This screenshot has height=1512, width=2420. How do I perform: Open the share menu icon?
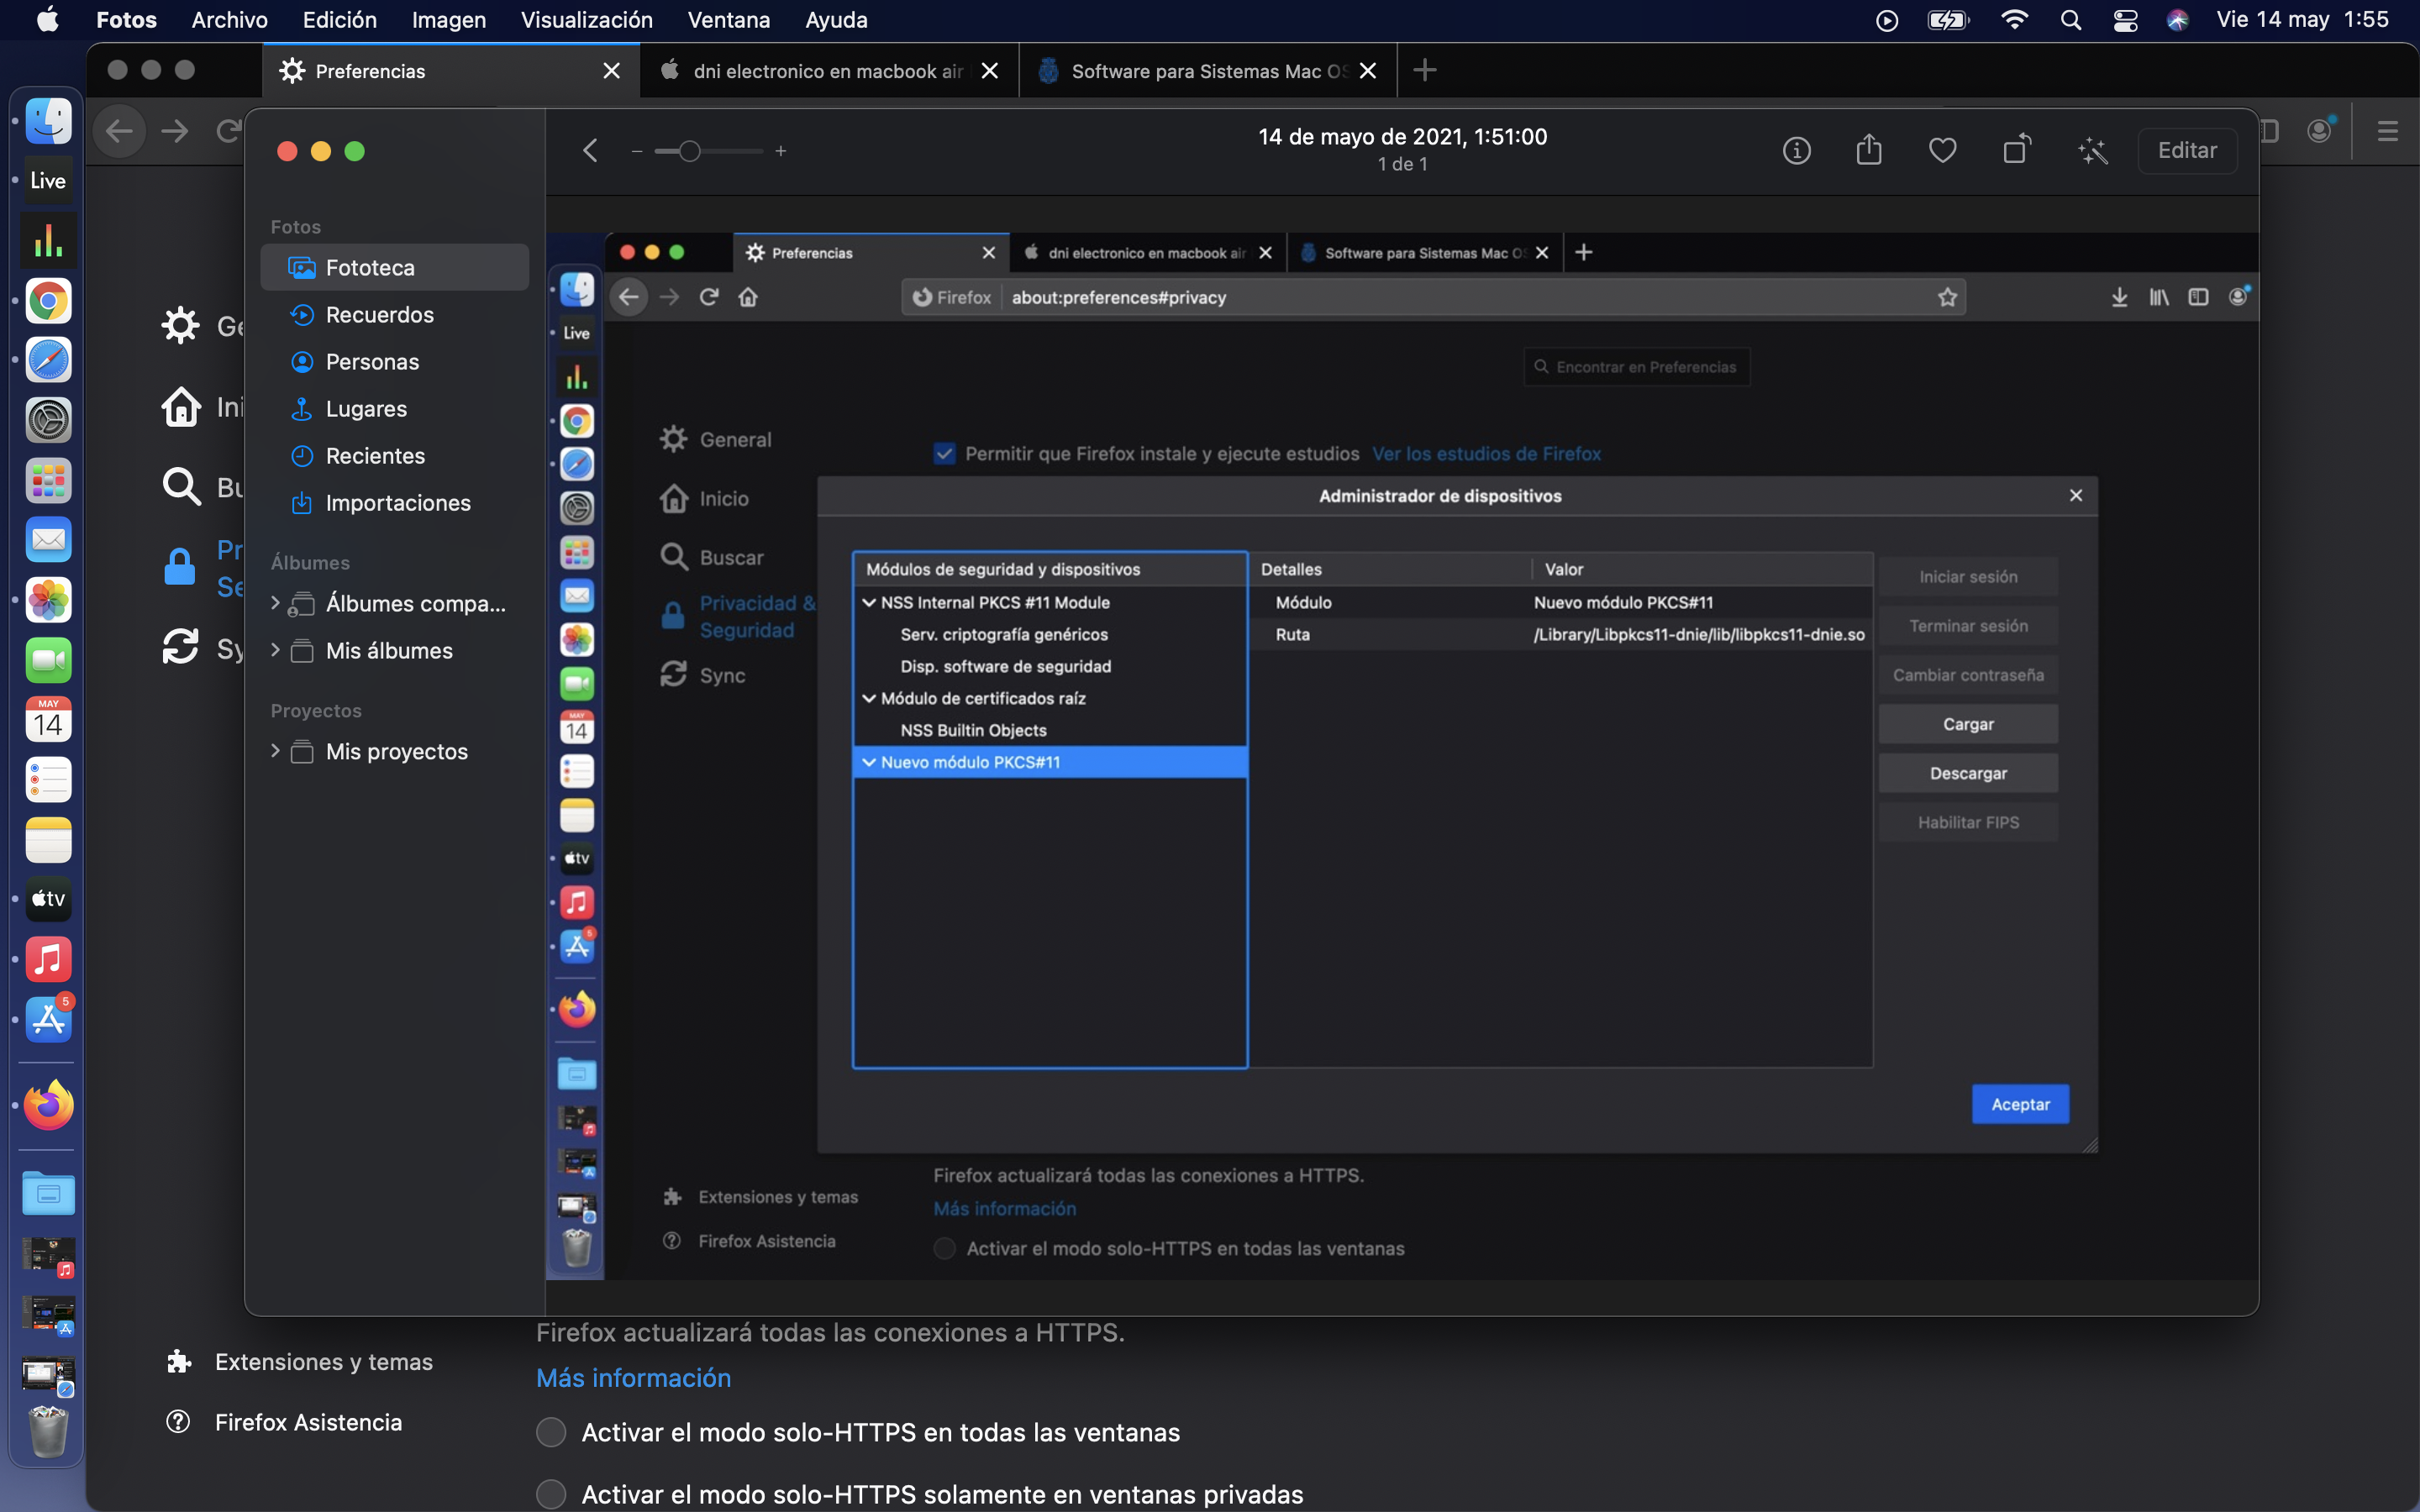[x=1868, y=151]
